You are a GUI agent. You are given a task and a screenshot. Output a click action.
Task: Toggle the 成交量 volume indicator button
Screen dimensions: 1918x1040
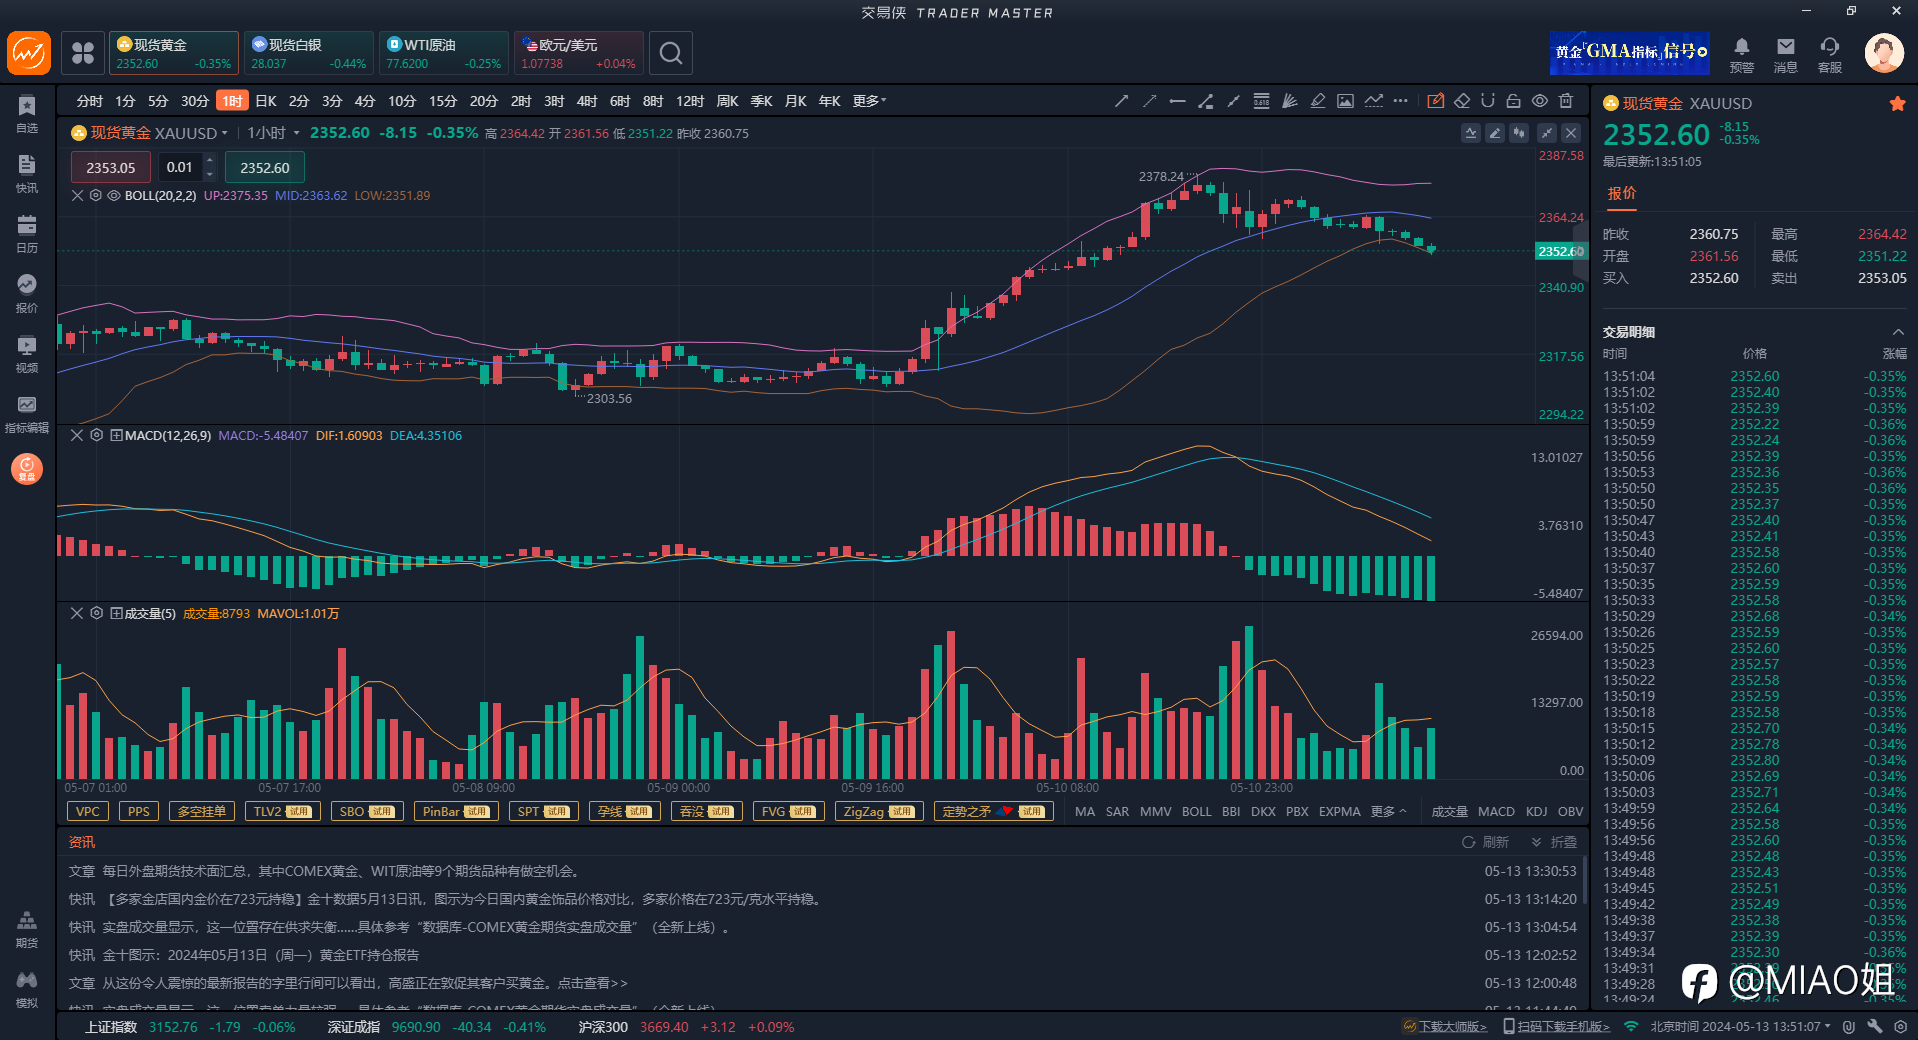point(1449,811)
